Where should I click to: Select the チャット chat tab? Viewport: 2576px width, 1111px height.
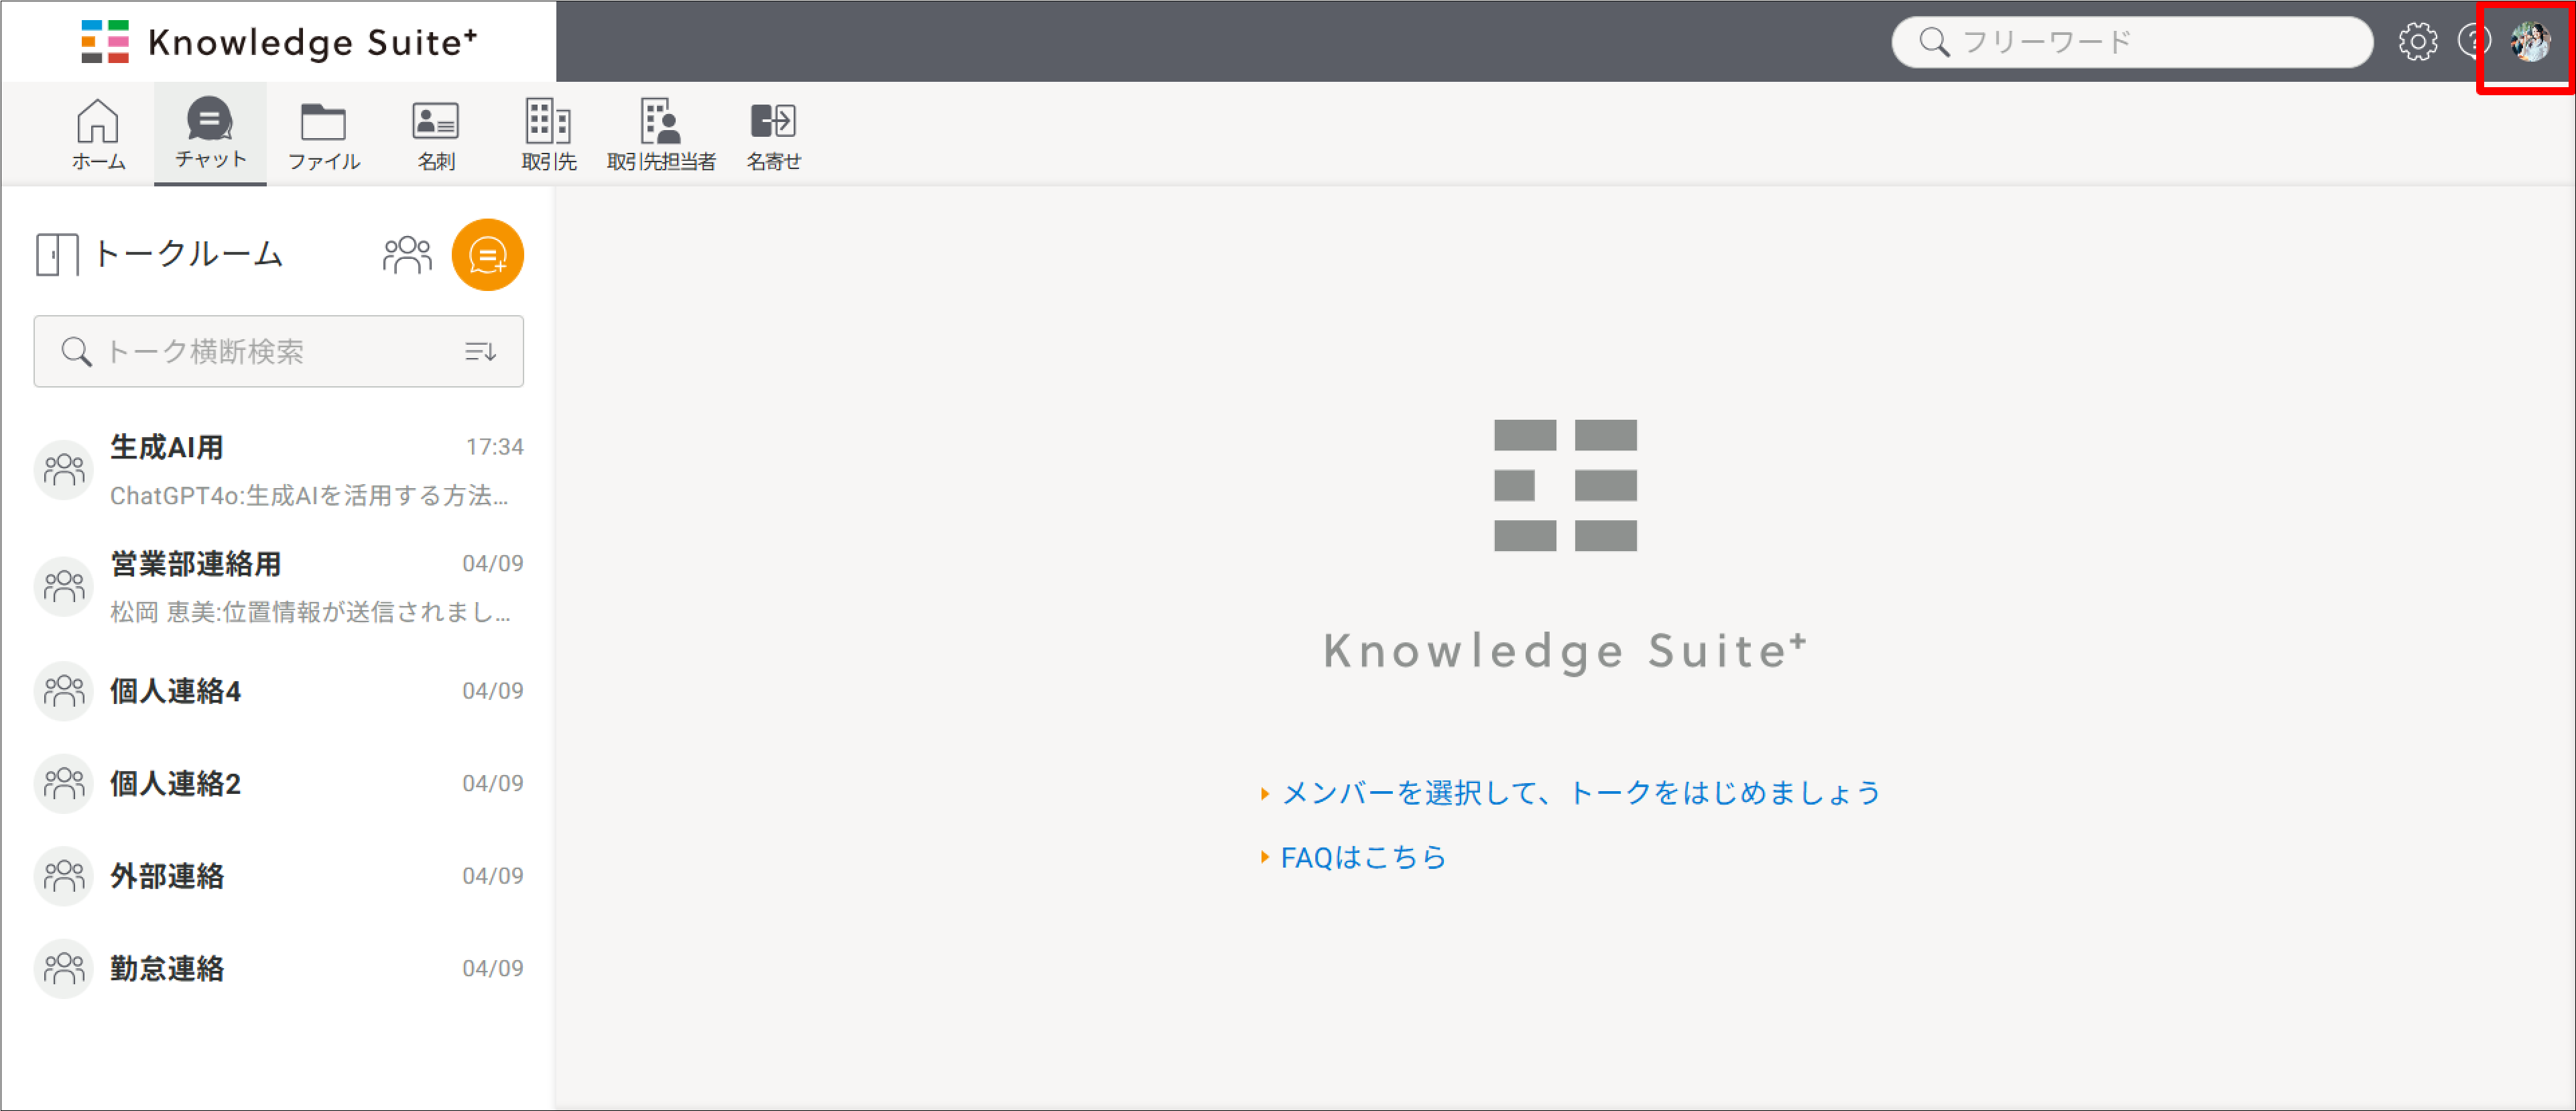210,134
